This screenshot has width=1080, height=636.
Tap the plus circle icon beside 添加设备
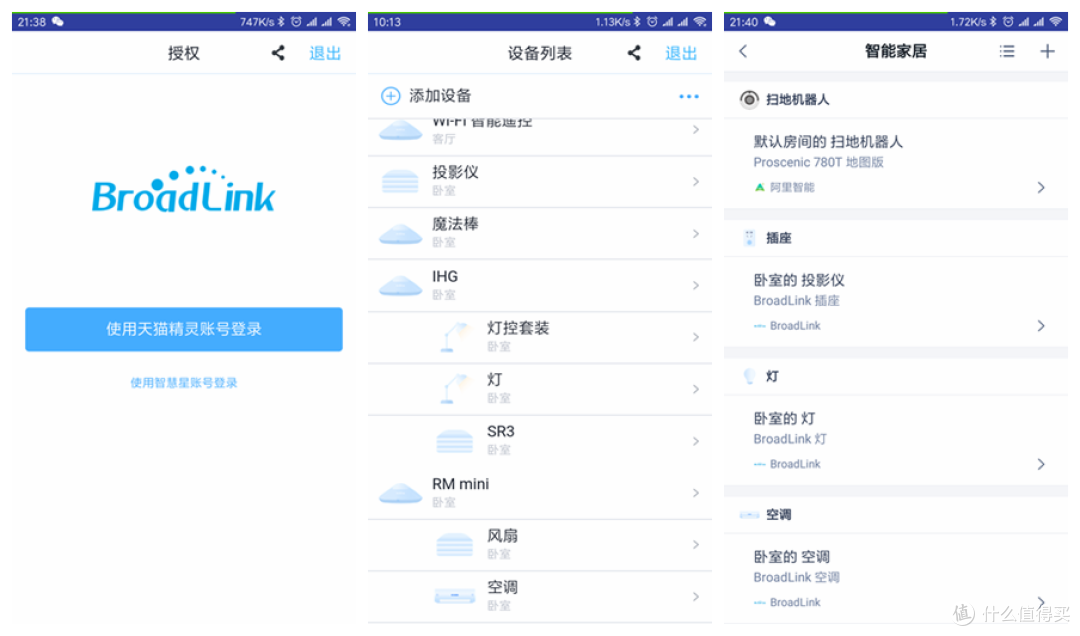point(391,96)
